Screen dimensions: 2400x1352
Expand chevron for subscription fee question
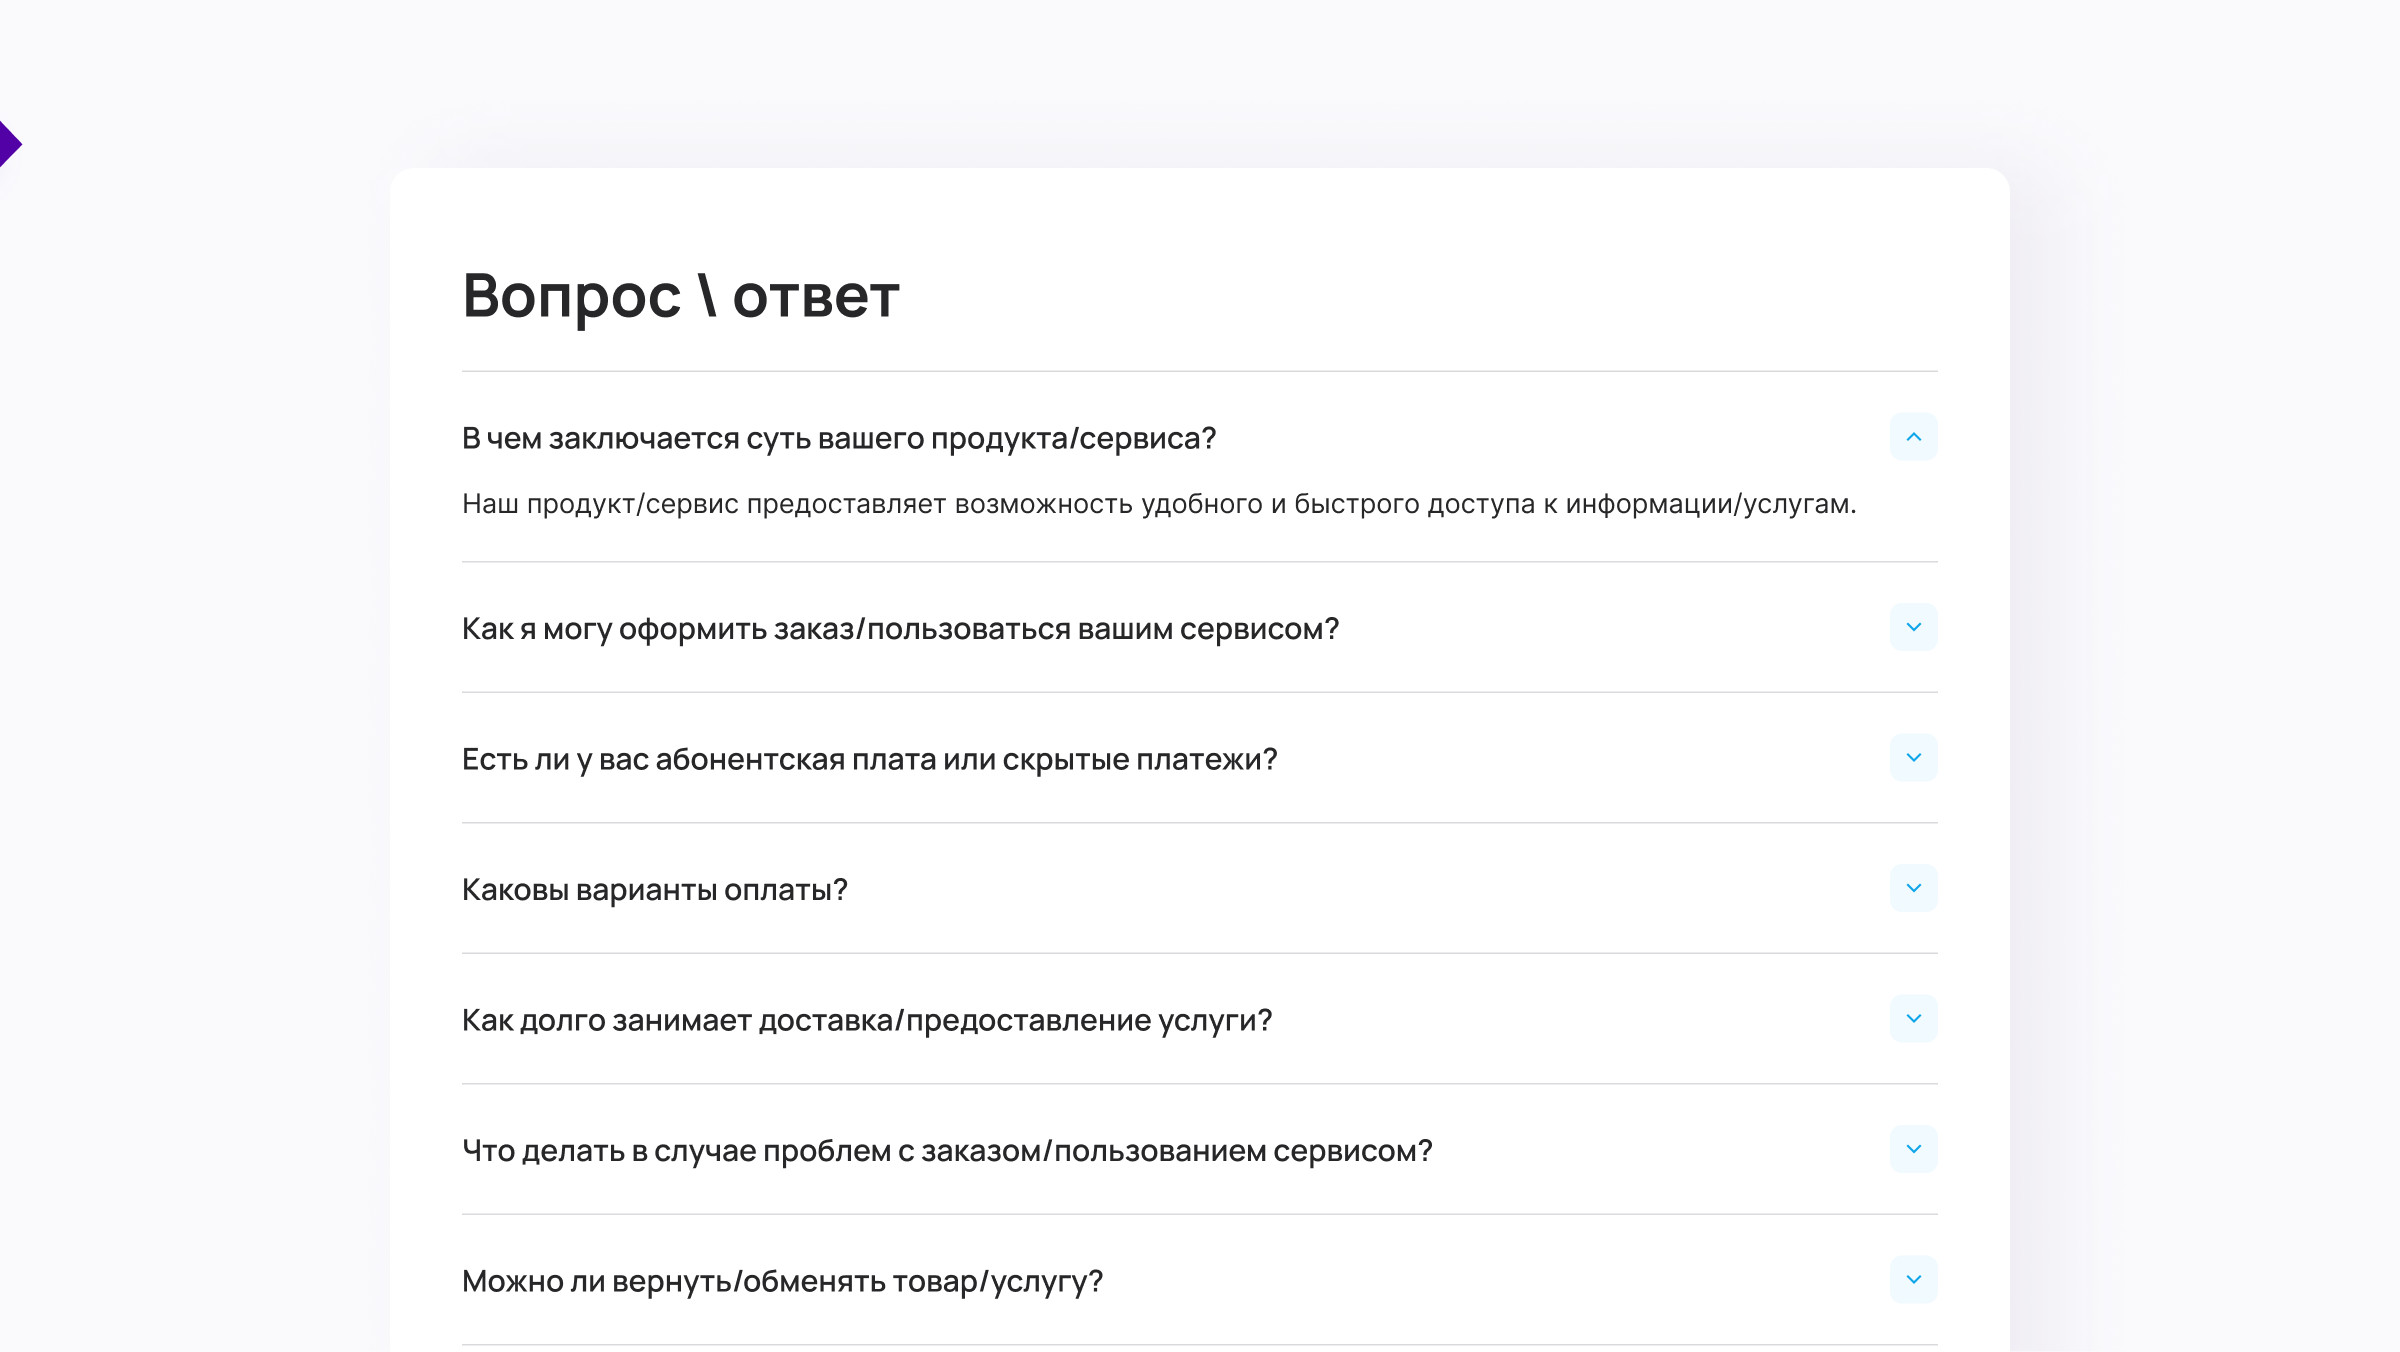1913,758
